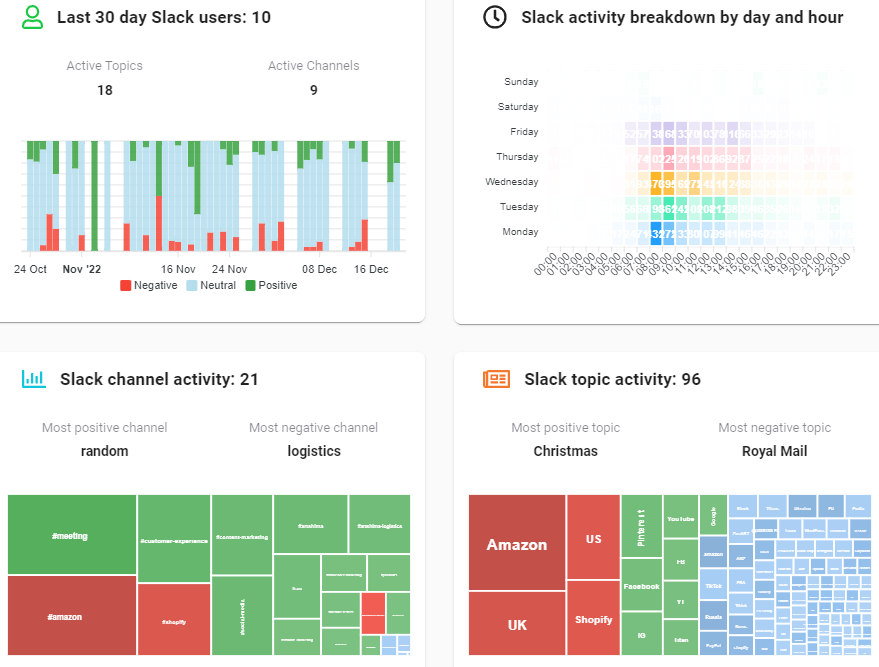Open the logistics most negative channel

[313, 450]
